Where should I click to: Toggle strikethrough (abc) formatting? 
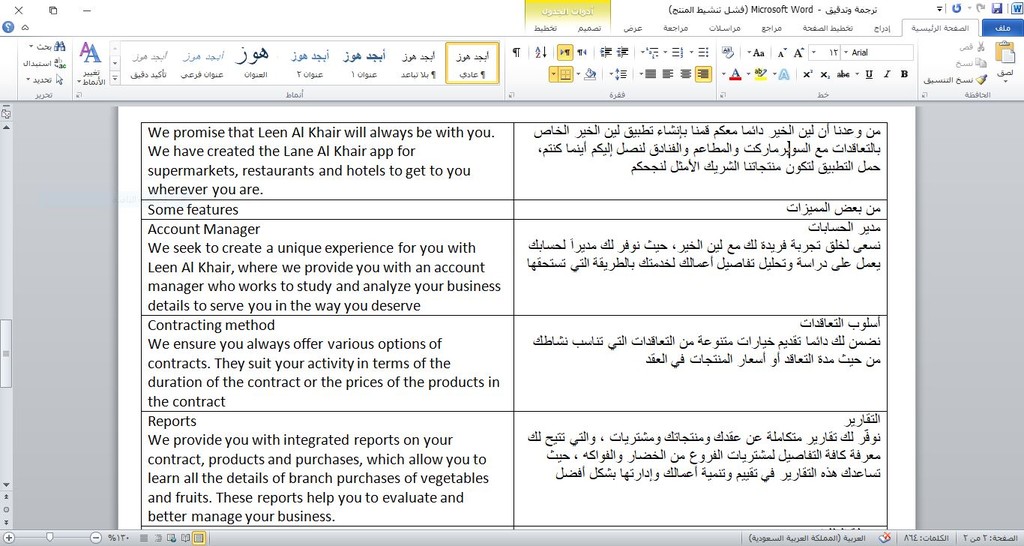pos(844,74)
